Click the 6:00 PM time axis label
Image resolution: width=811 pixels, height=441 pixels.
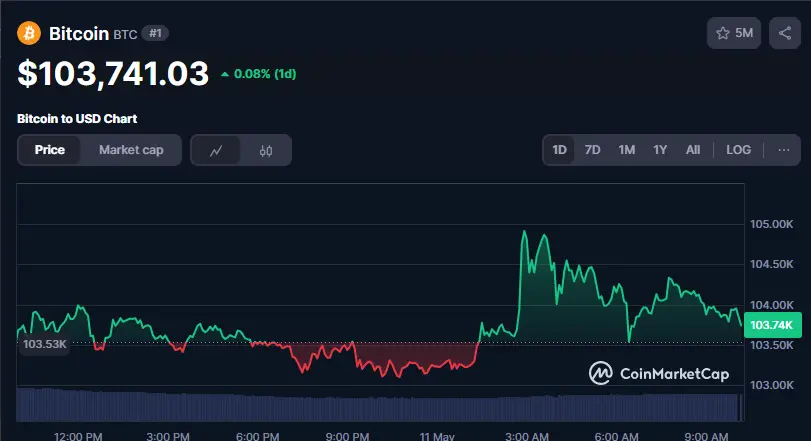[x=258, y=436]
